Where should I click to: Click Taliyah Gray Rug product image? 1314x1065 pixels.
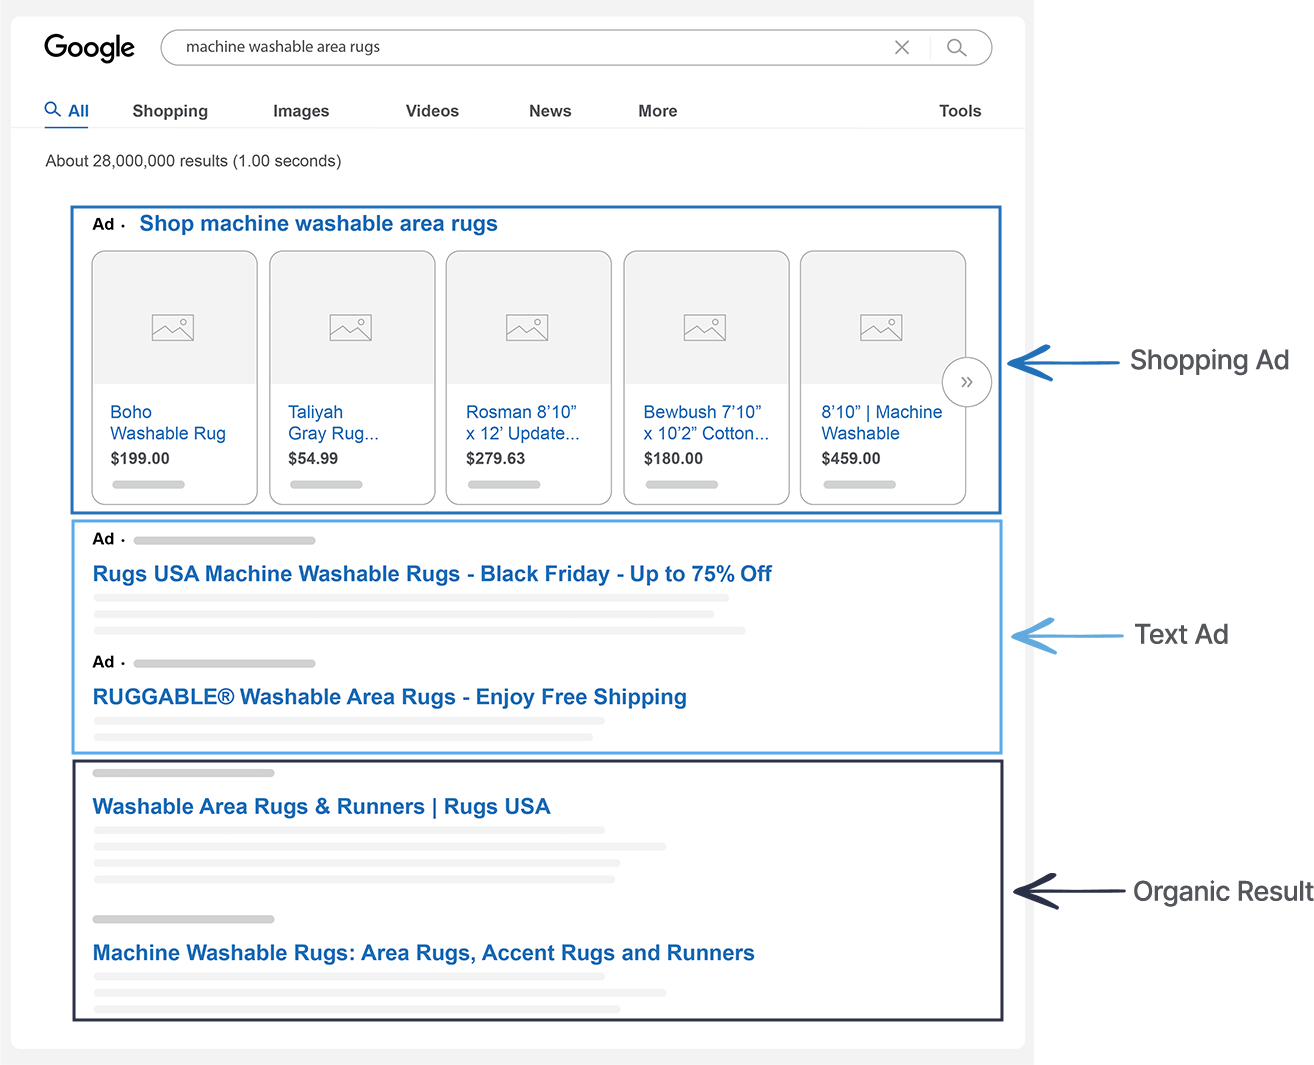point(352,318)
